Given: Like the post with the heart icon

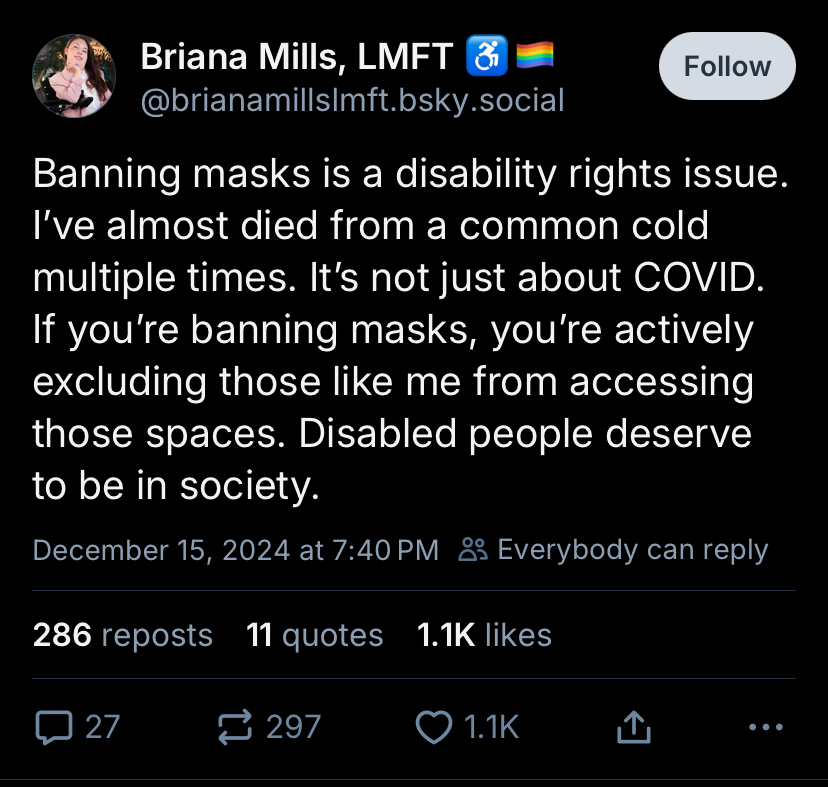Looking at the screenshot, I should 433,727.
